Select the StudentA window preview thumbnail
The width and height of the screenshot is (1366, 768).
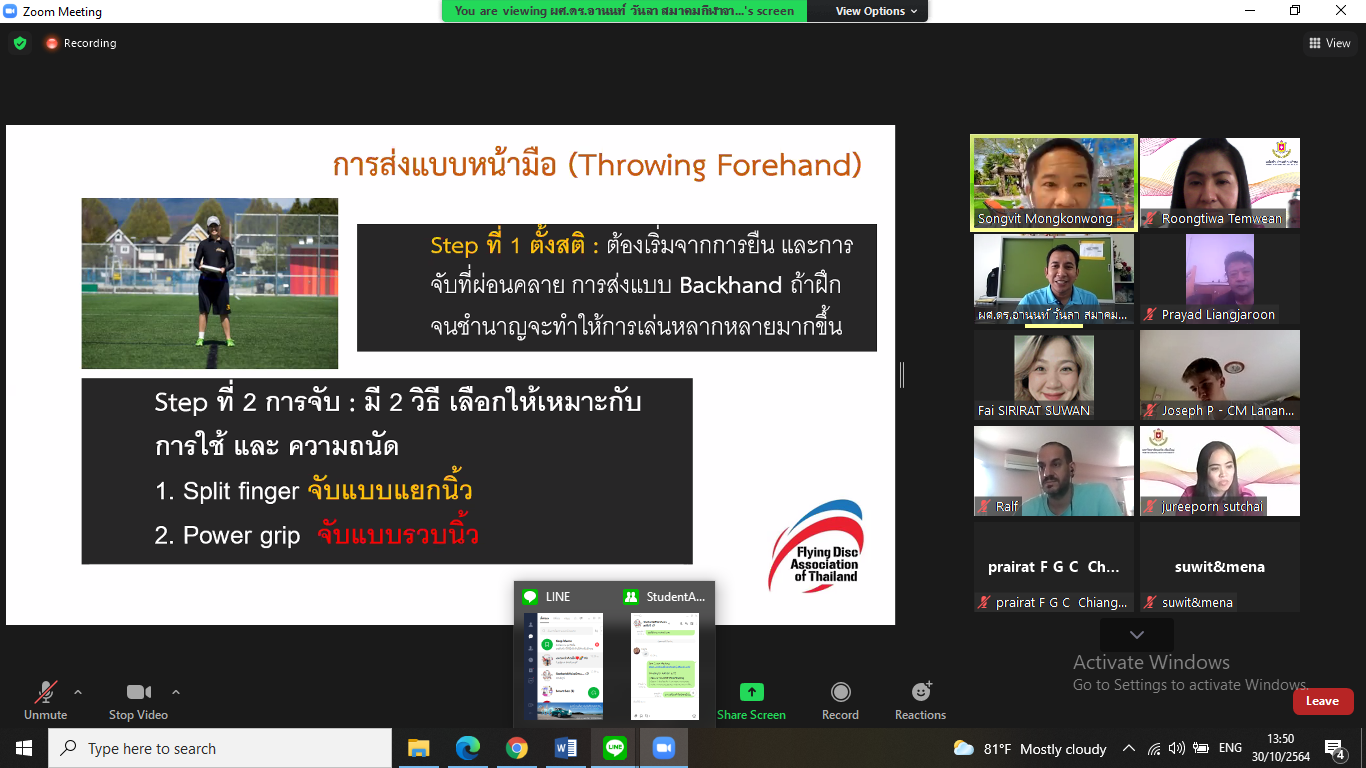(664, 665)
